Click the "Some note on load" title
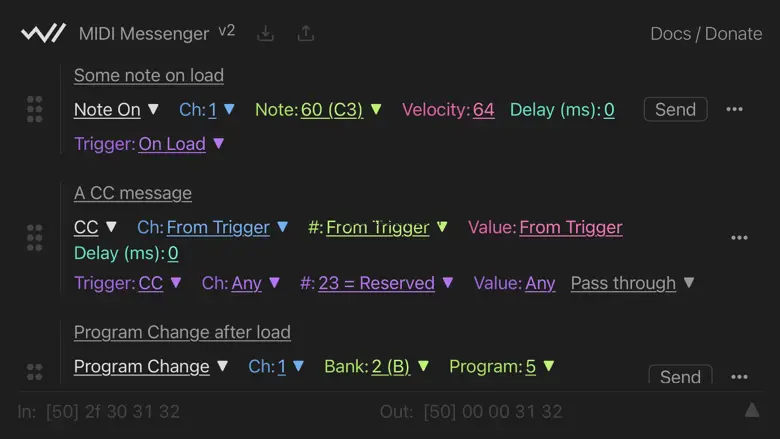Image resolution: width=780 pixels, height=439 pixels. tap(149, 75)
